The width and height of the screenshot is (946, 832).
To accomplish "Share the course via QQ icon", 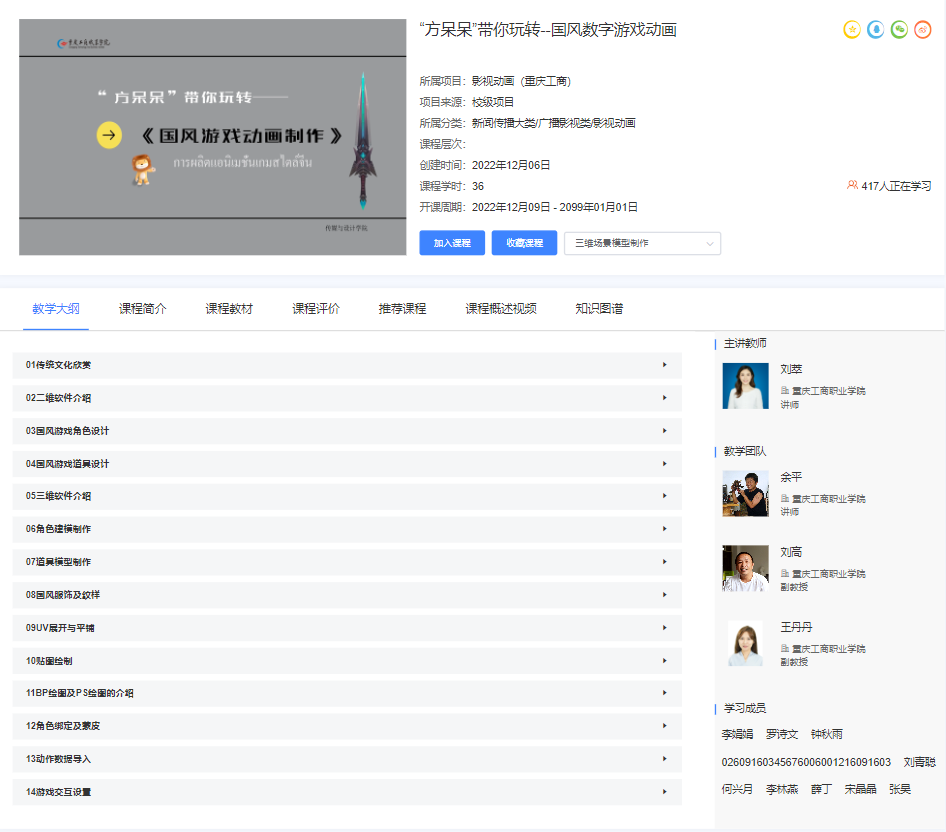I will [876, 30].
